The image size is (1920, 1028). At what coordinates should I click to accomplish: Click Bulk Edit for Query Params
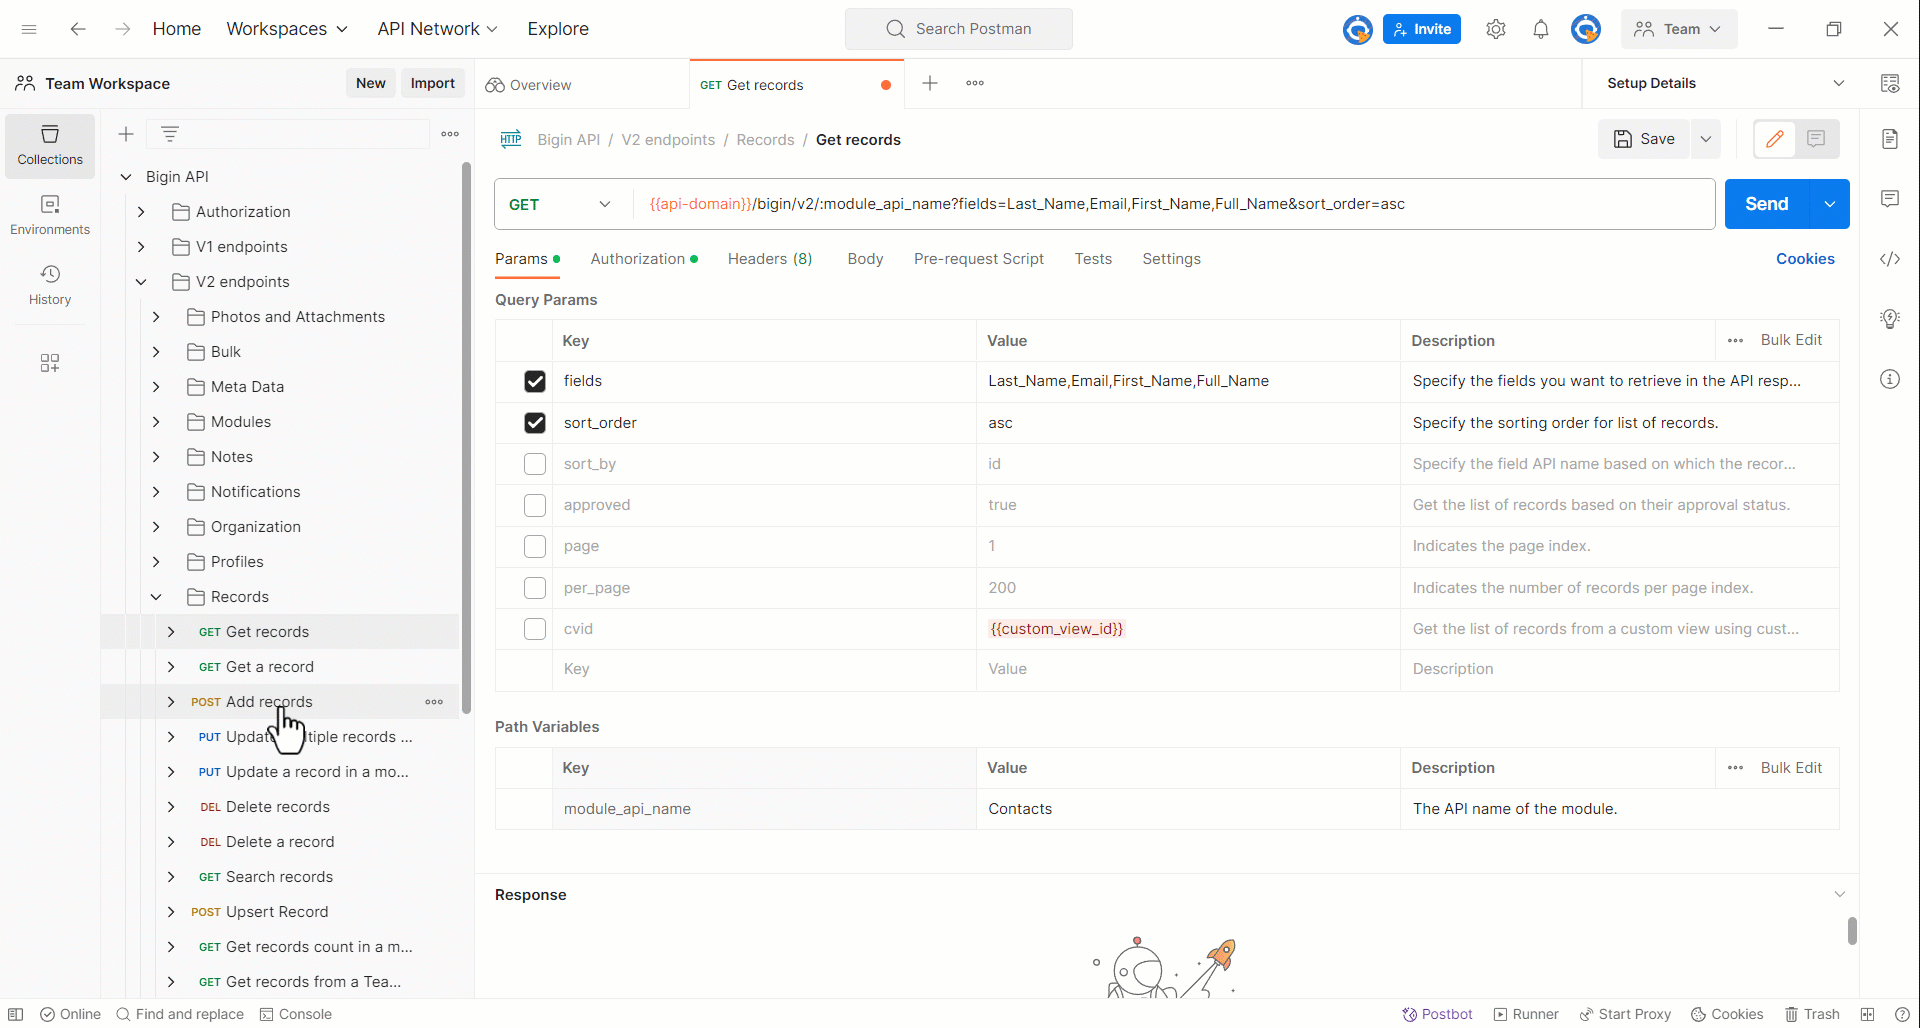point(1791,340)
